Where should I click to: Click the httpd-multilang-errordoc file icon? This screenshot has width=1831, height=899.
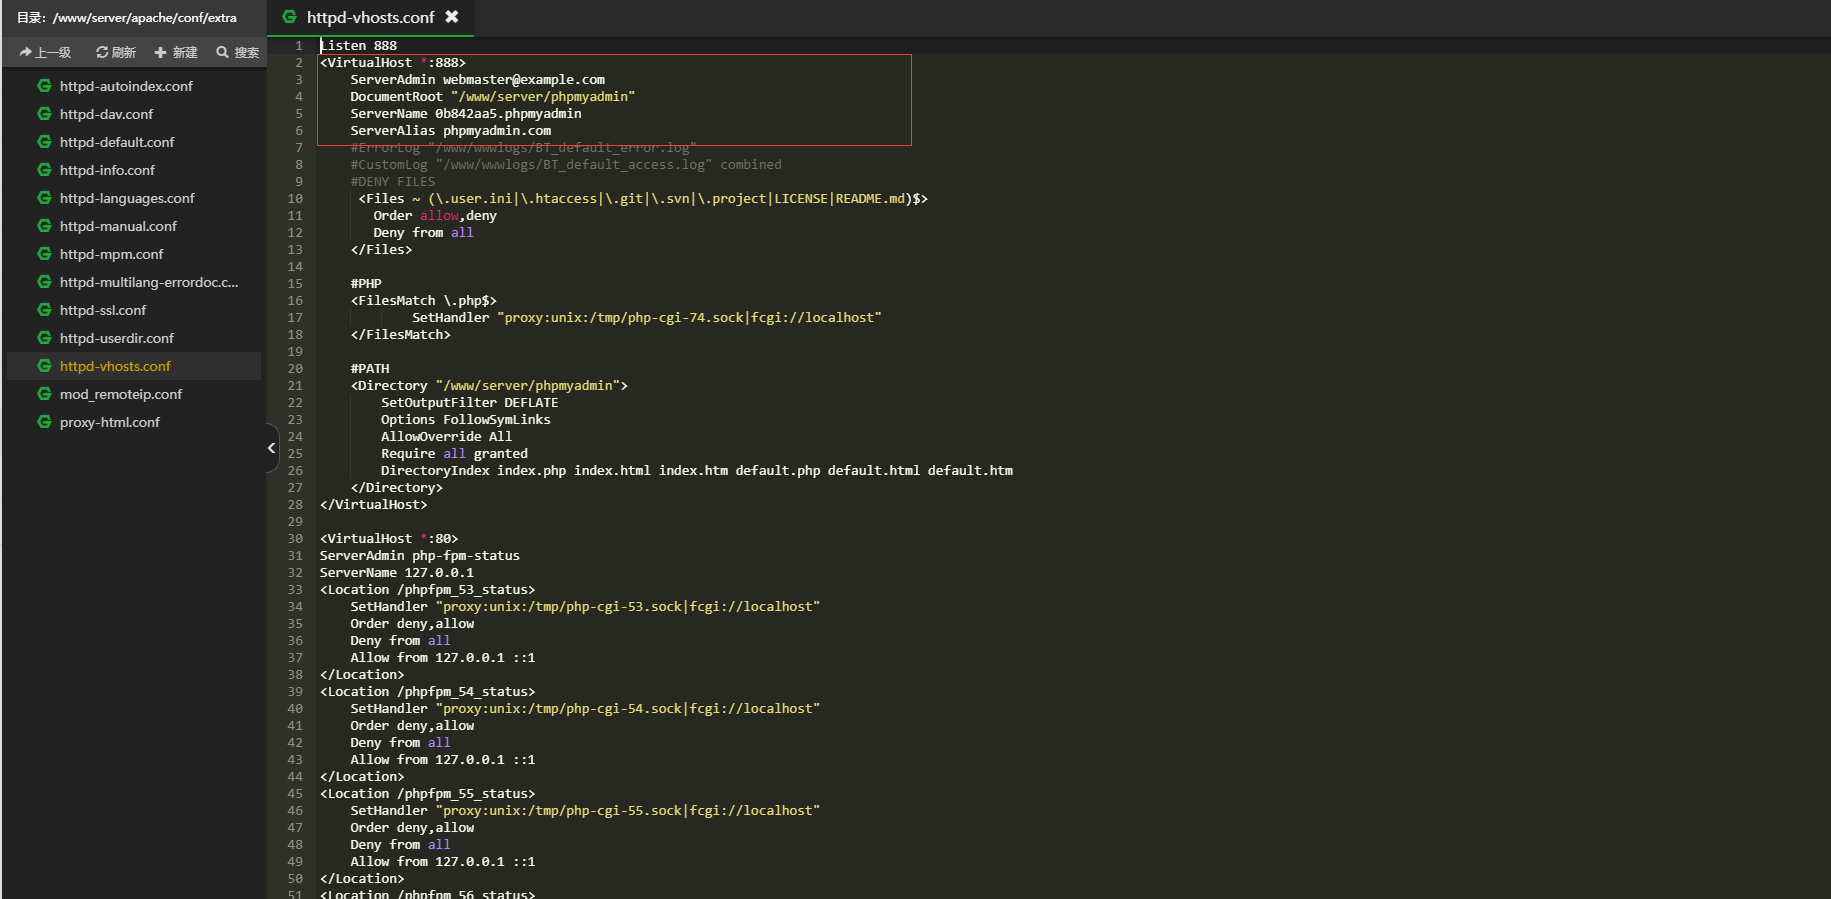point(44,282)
